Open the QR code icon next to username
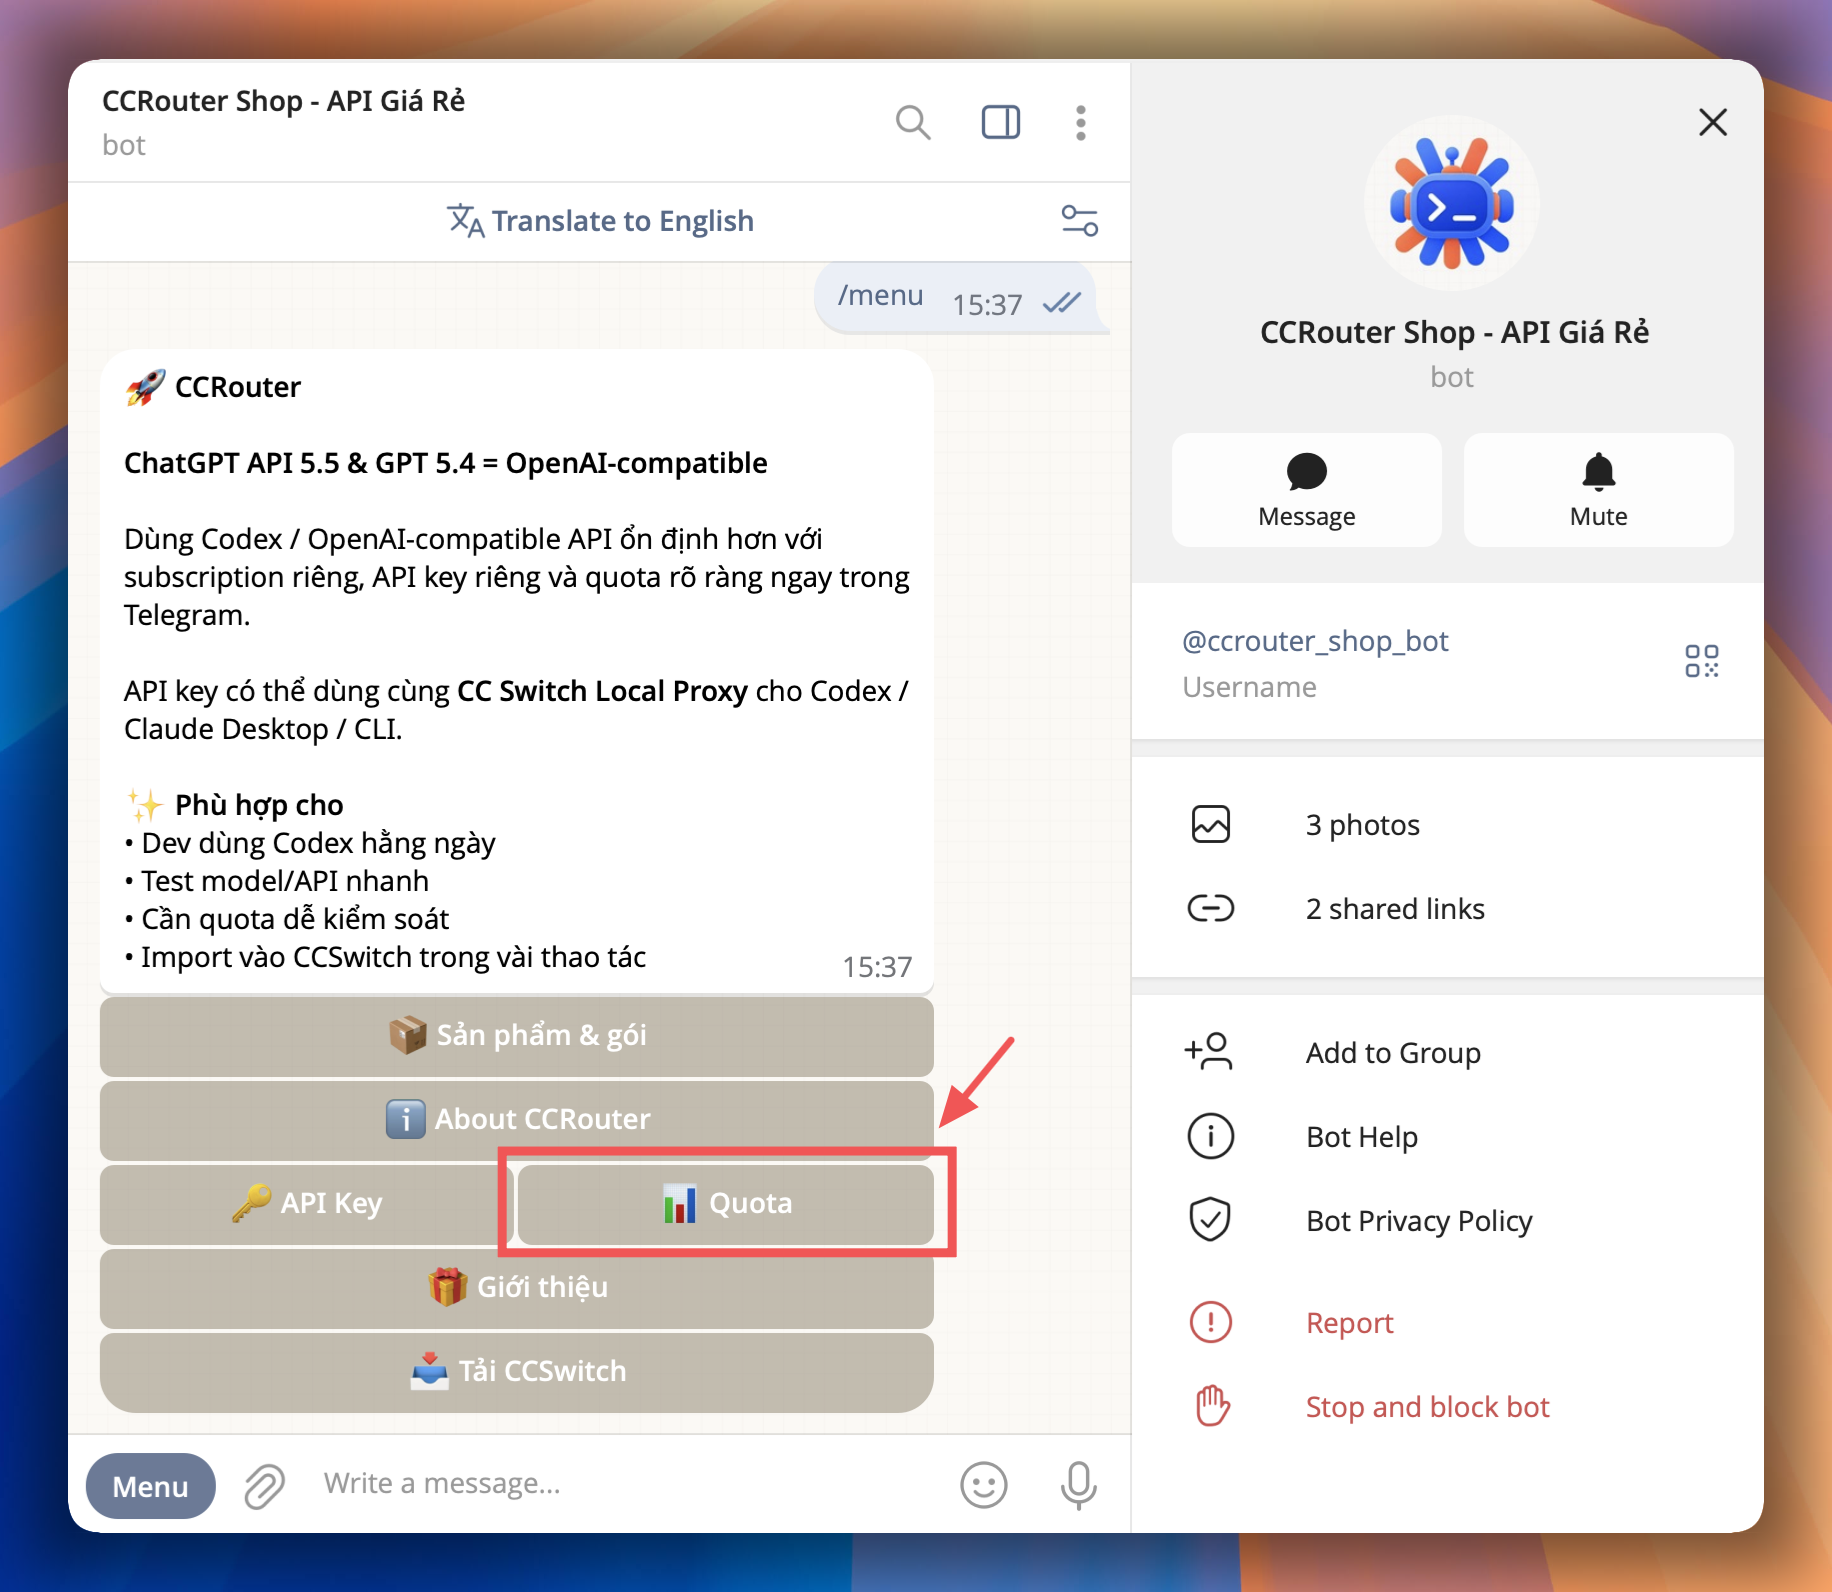1832x1592 pixels. (1701, 661)
